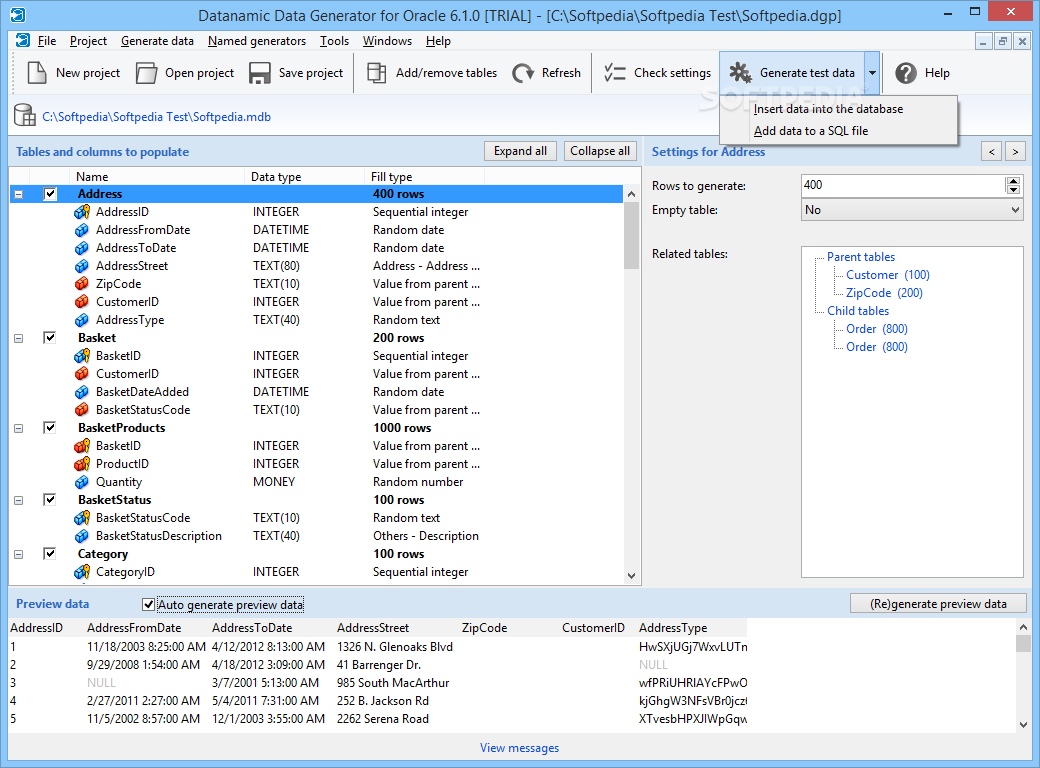The width and height of the screenshot is (1040, 768).
Task: Go to next table settings arrow
Action: coord(1015,152)
